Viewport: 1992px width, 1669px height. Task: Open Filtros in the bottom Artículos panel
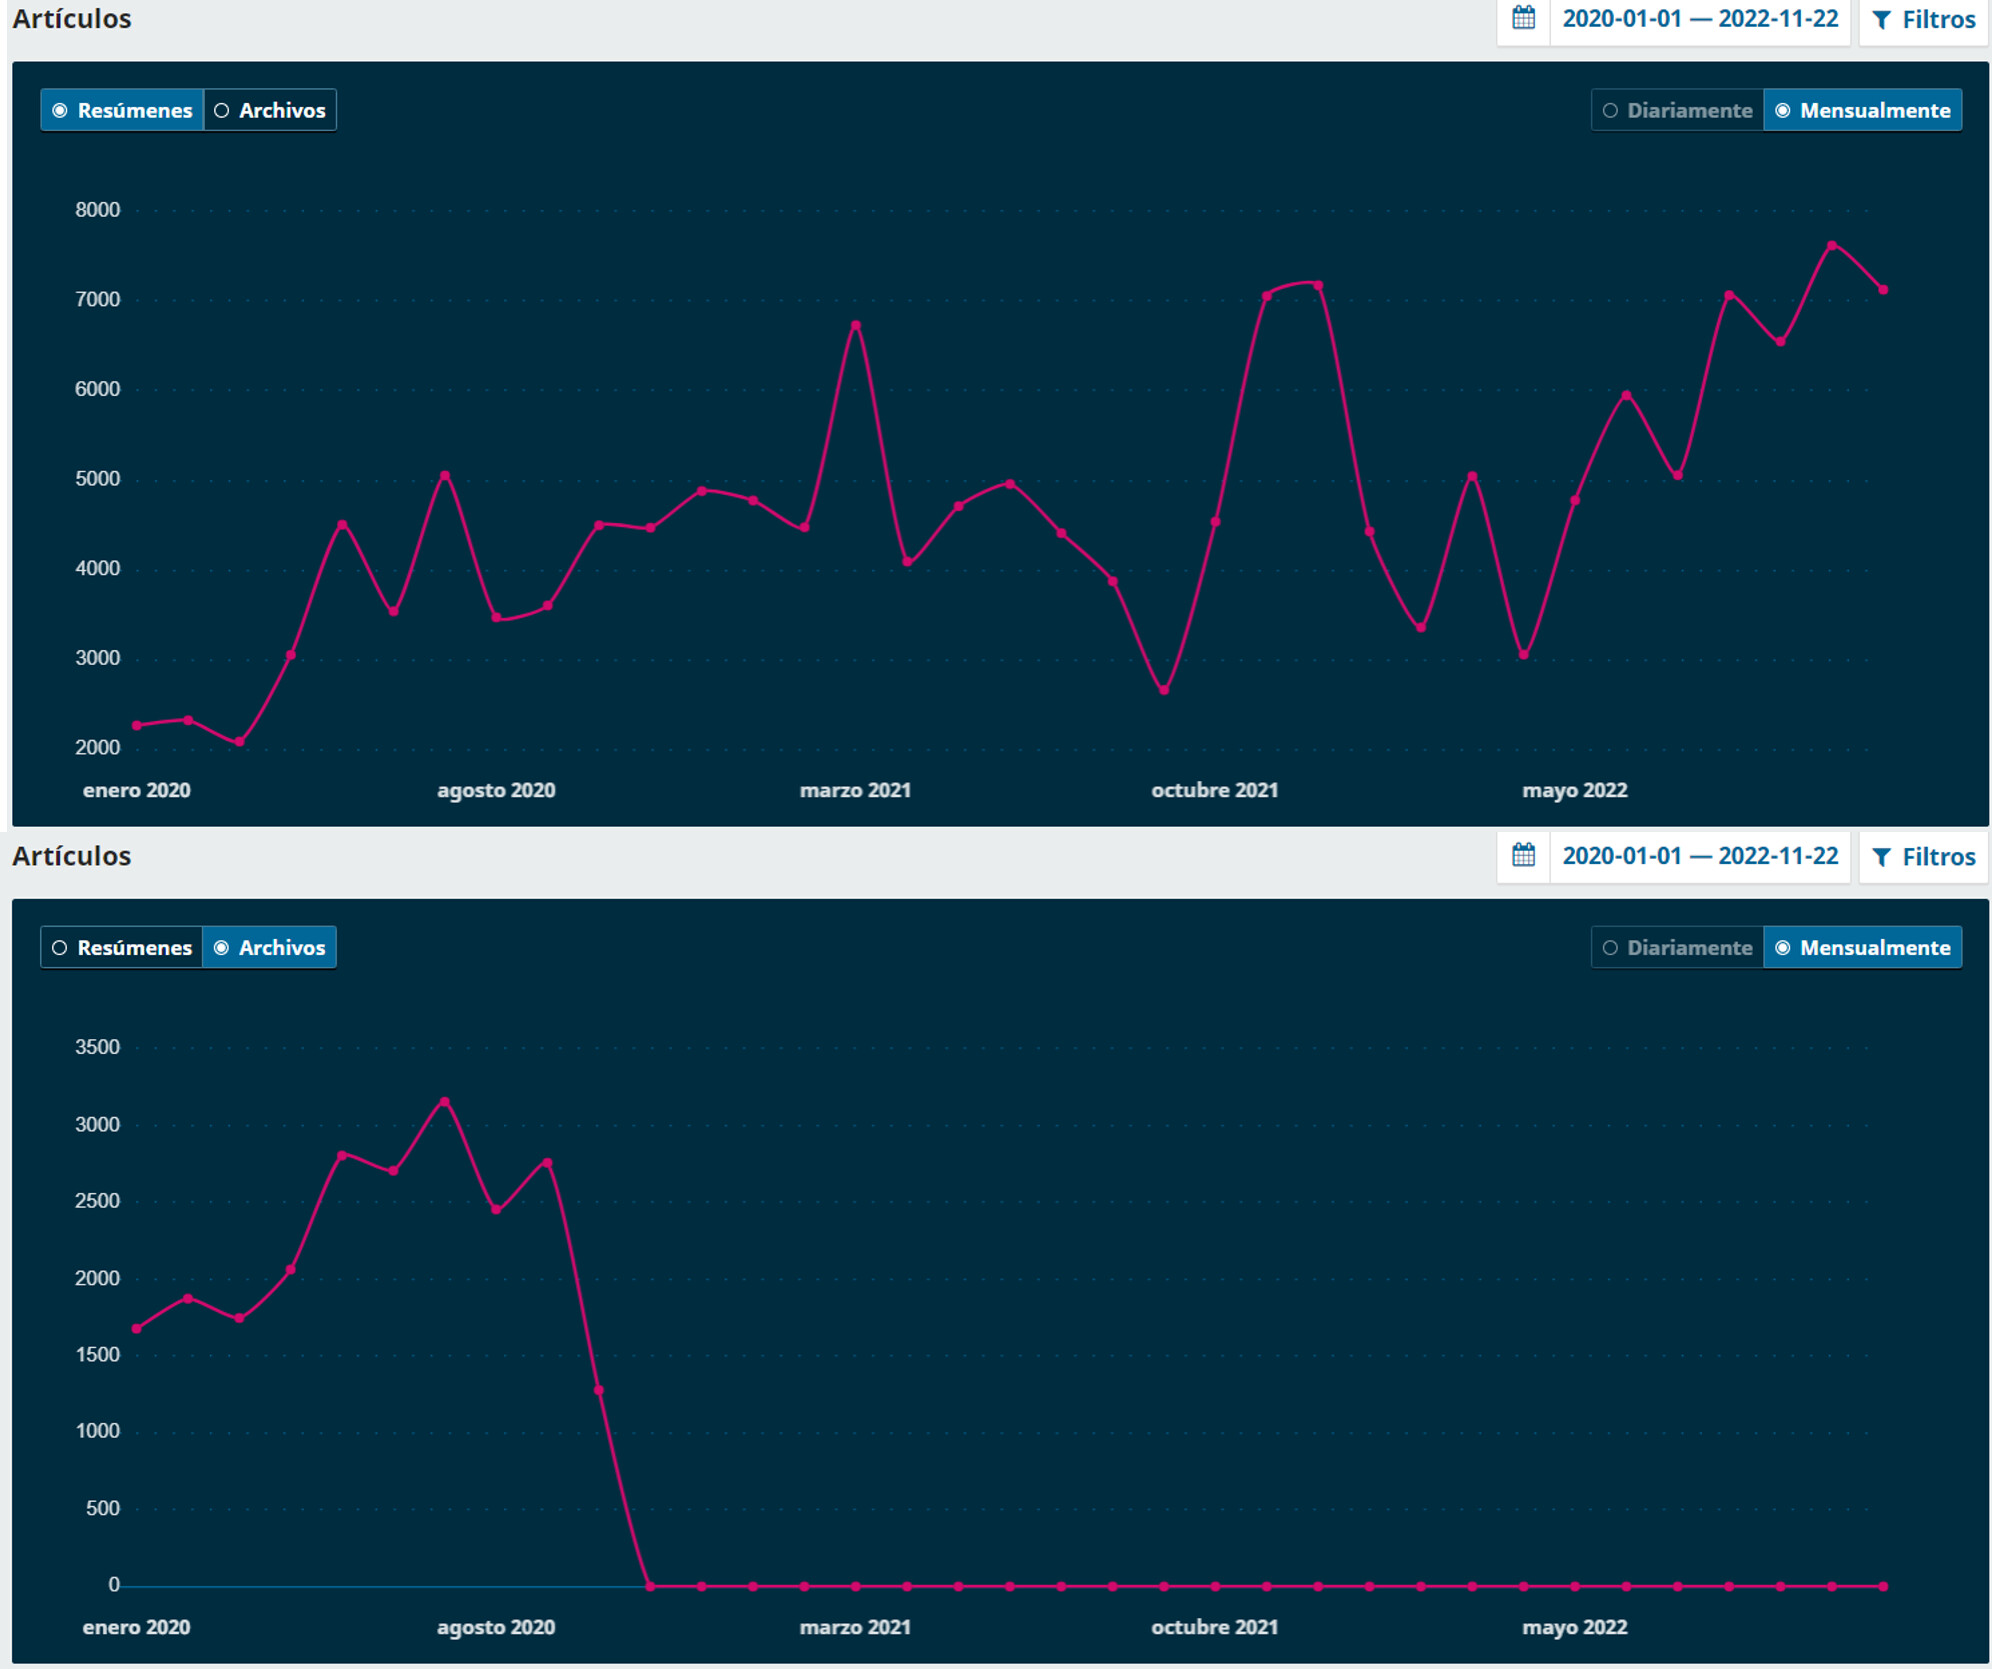(1924, 857)
